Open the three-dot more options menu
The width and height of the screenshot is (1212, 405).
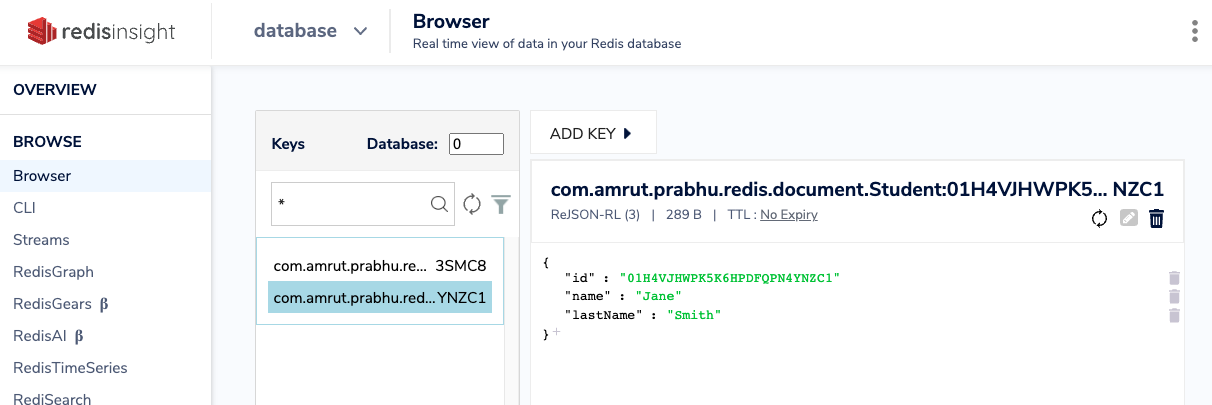tap(1195, 31)
